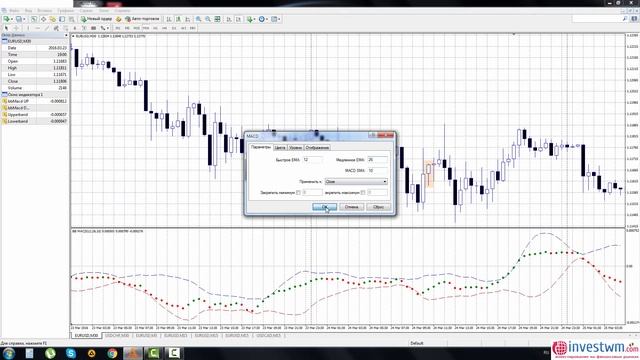Open the Windows Start button
Viewport: 640px width, 360px height.
click(x=8, y=353)
